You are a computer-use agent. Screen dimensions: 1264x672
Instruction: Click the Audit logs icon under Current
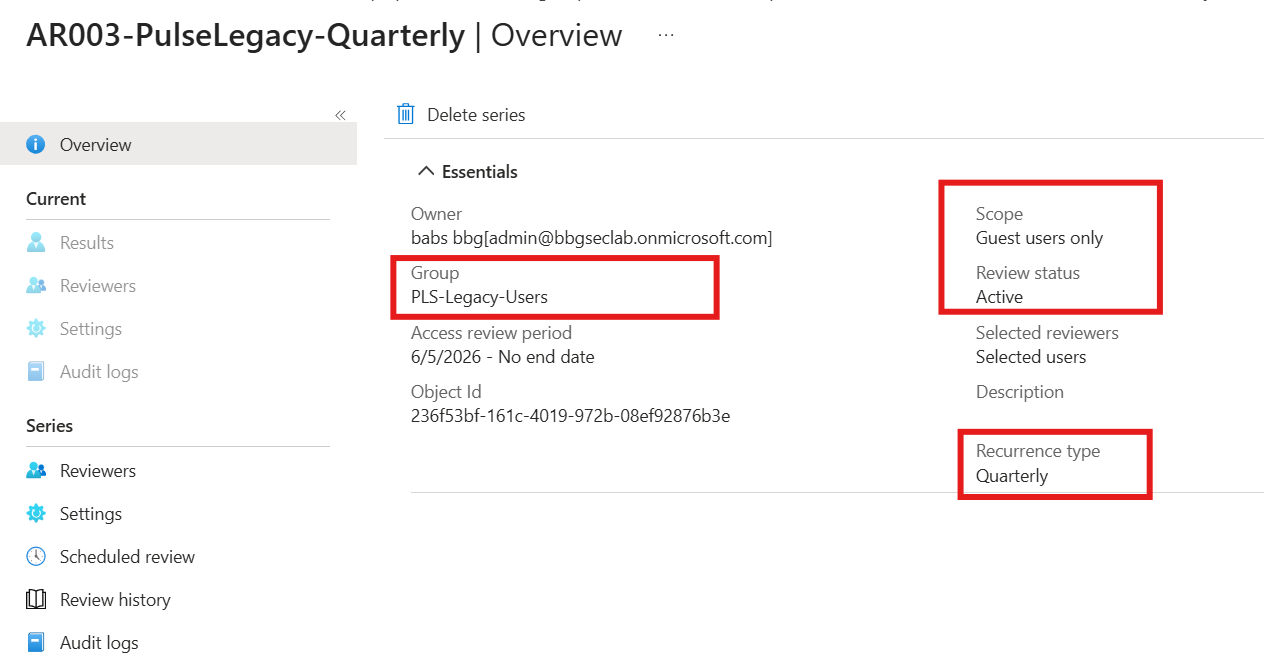tap(36, 372)
